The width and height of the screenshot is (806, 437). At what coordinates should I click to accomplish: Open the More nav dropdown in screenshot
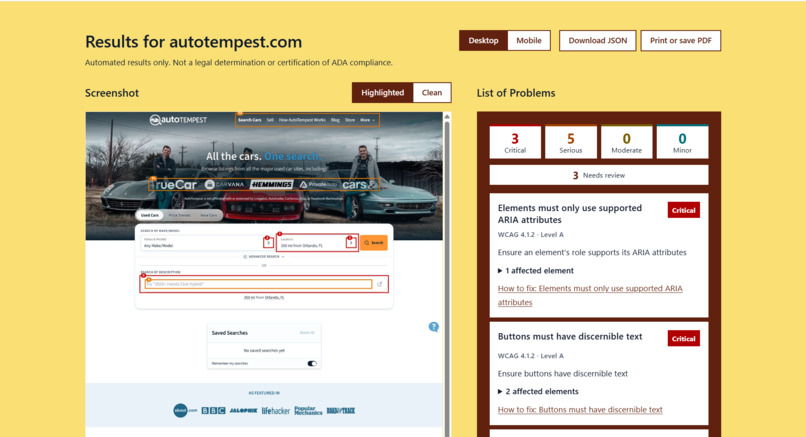click(x=367, y=120)
